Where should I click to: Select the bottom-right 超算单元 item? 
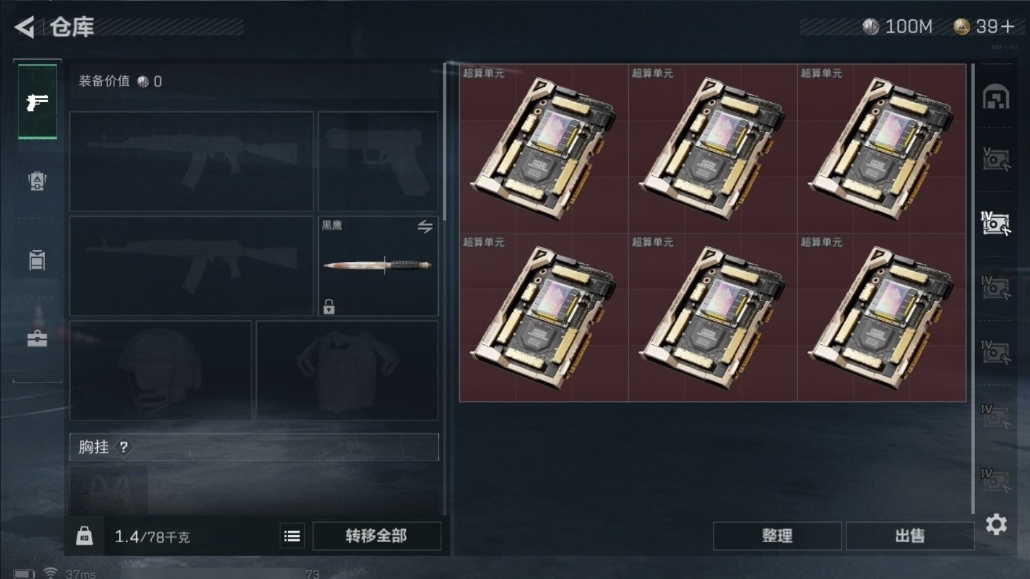tap(882, 317)
